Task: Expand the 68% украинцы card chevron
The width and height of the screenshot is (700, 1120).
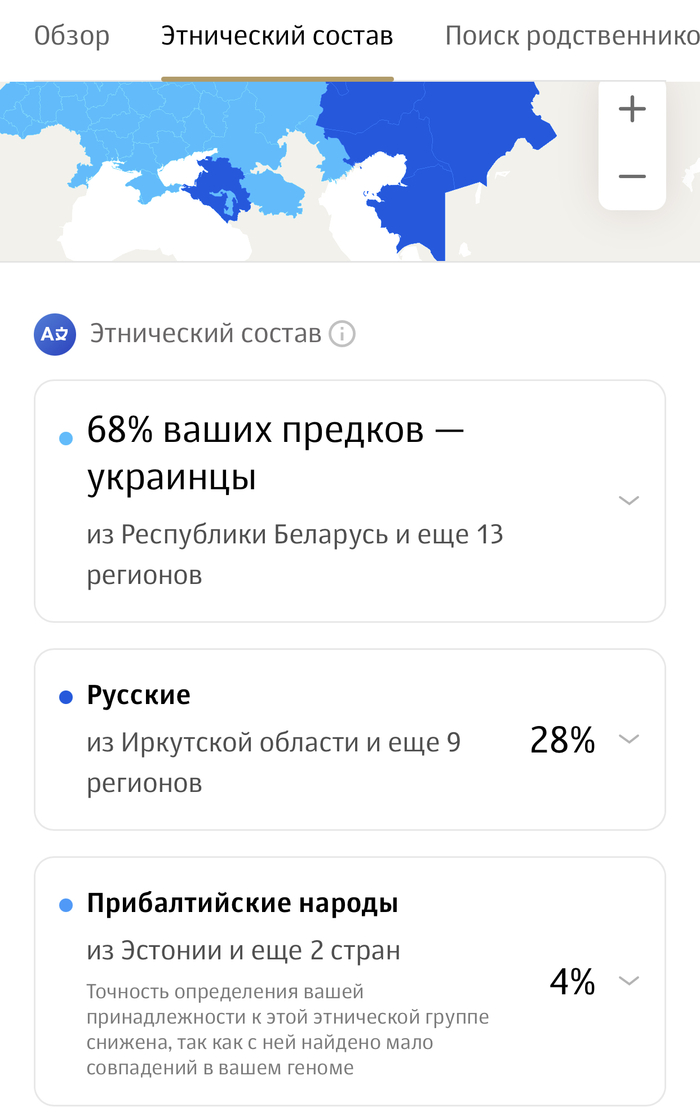Action: pos(628,500)
